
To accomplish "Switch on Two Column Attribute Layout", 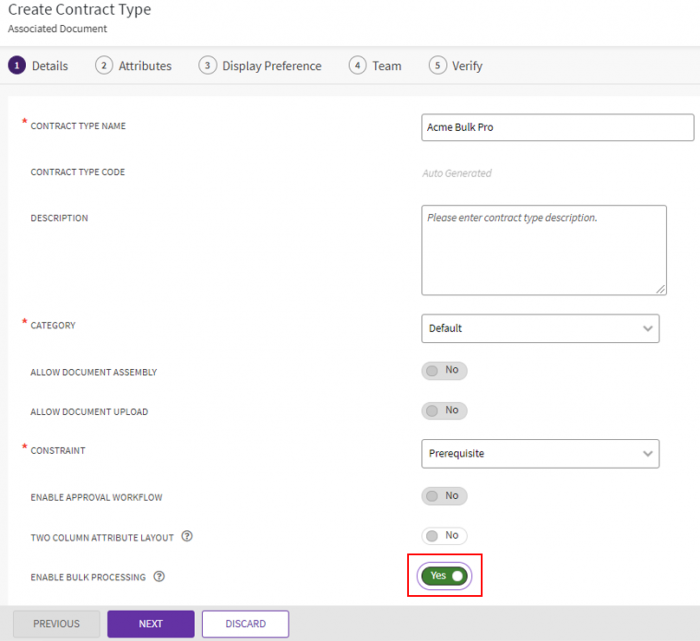I will (444, 536).
